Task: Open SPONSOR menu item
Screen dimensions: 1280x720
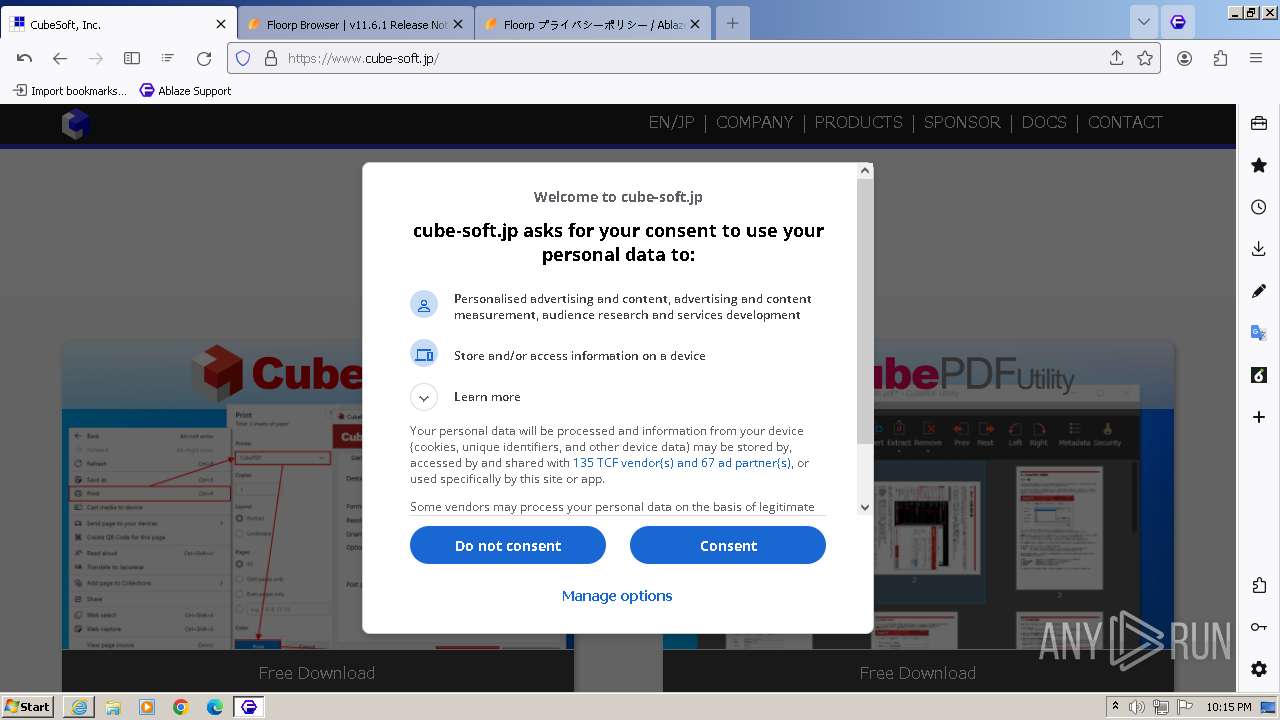Action: coord(962,122)
